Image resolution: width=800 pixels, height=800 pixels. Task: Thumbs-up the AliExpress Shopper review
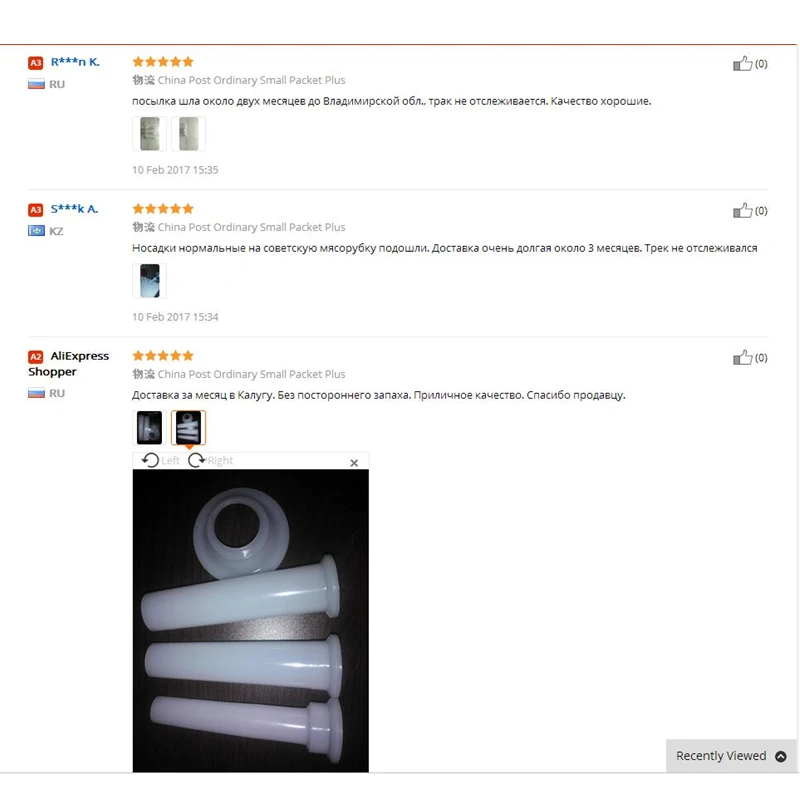(x=742, y=358)
